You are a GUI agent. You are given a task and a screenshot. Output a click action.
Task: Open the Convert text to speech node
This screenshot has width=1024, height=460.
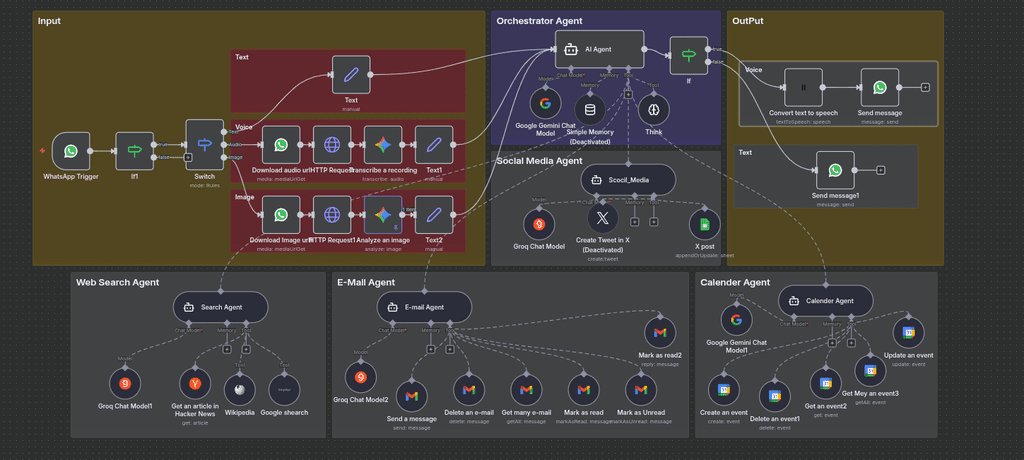point(803,87)
